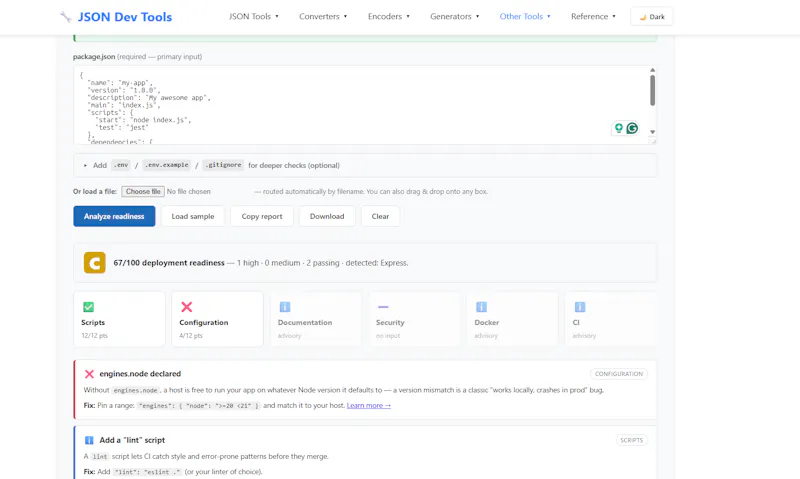The image size is (800, 479).
Task: Click the textarea resize handle
Action: (x=653, y=141)
